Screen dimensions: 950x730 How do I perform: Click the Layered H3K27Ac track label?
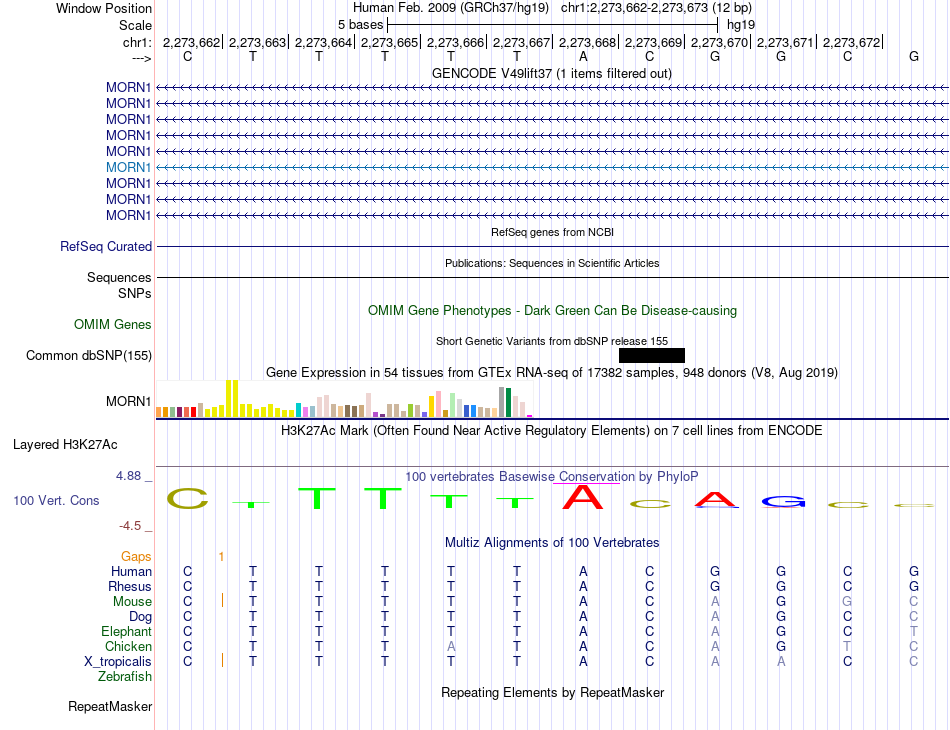pyautogui.click(x=65, y=445)
